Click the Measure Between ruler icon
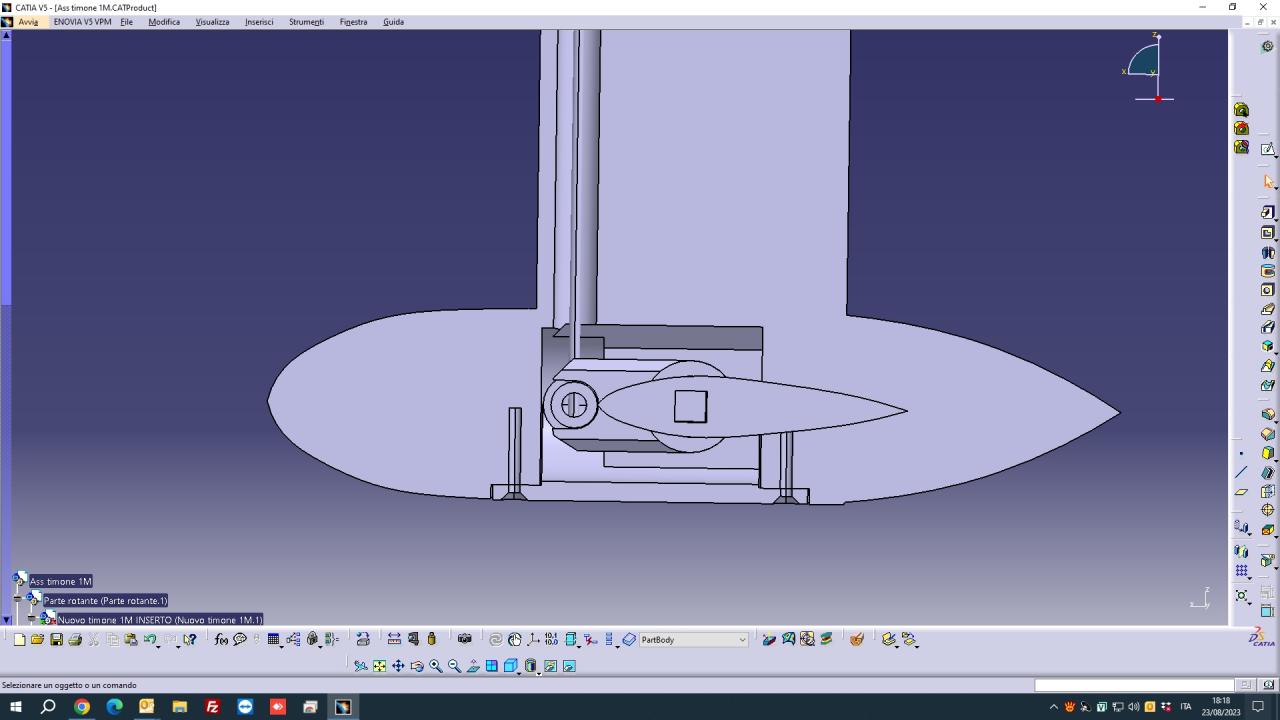Screen dimensions: 1280x720 click(x=394, y=640)
